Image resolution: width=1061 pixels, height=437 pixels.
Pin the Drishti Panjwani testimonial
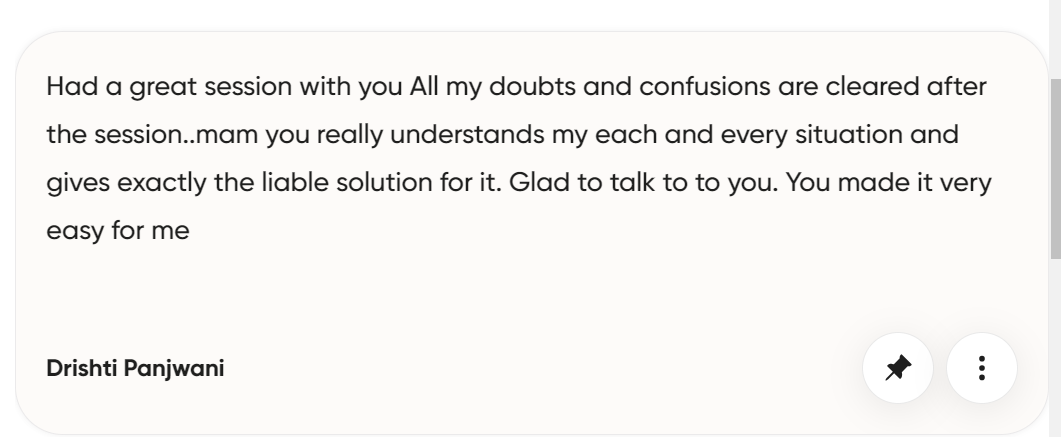898,369
